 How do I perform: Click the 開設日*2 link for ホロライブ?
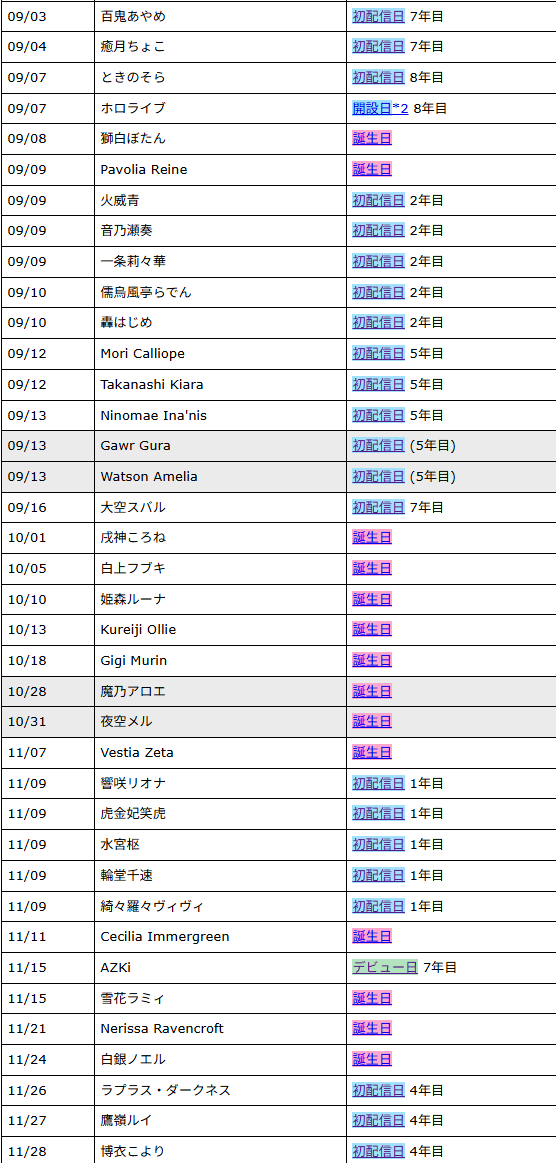point(380,108)
